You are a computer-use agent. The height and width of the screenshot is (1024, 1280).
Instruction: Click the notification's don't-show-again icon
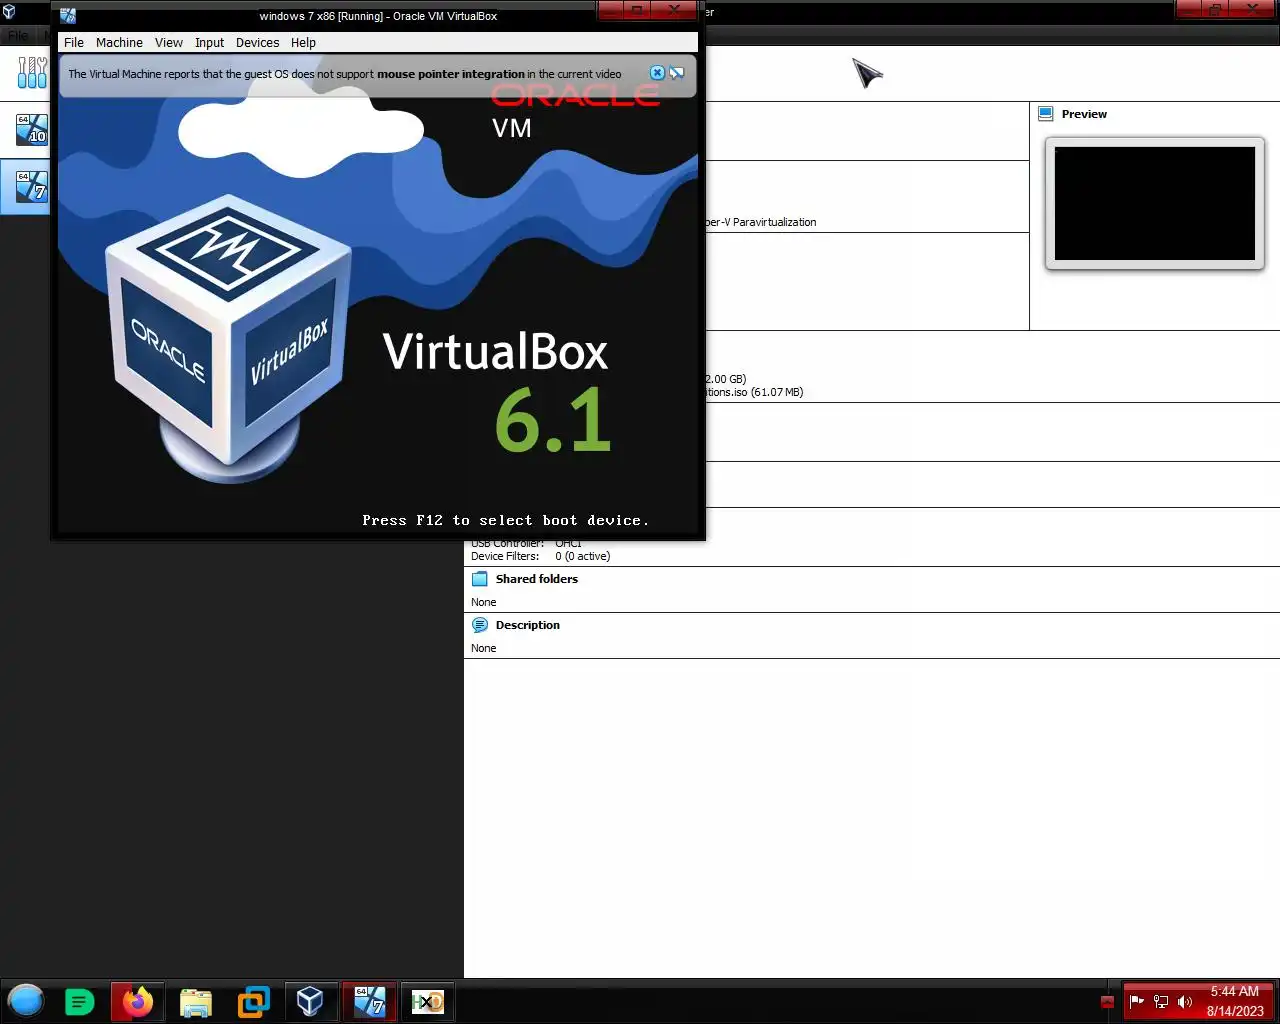(677, 73)
